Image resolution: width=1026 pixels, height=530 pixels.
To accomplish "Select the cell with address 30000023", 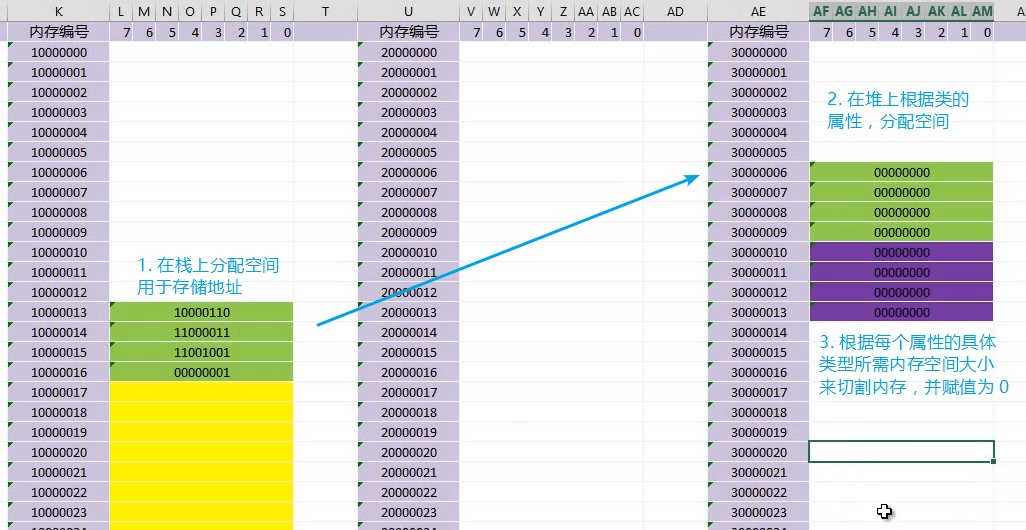I will (x=758, y=512).
